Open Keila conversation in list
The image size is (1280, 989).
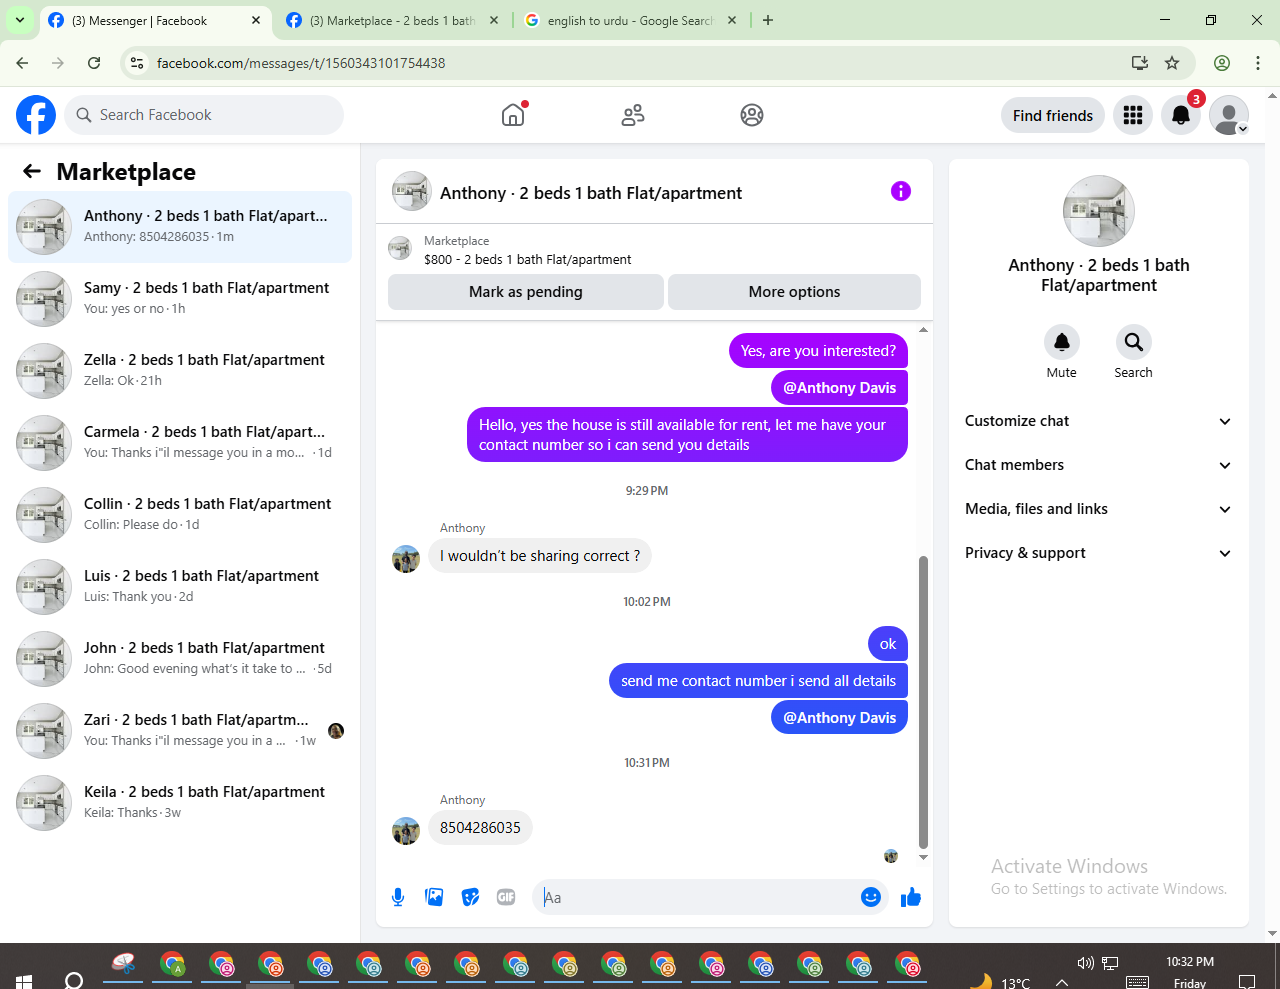coord(180,802)
